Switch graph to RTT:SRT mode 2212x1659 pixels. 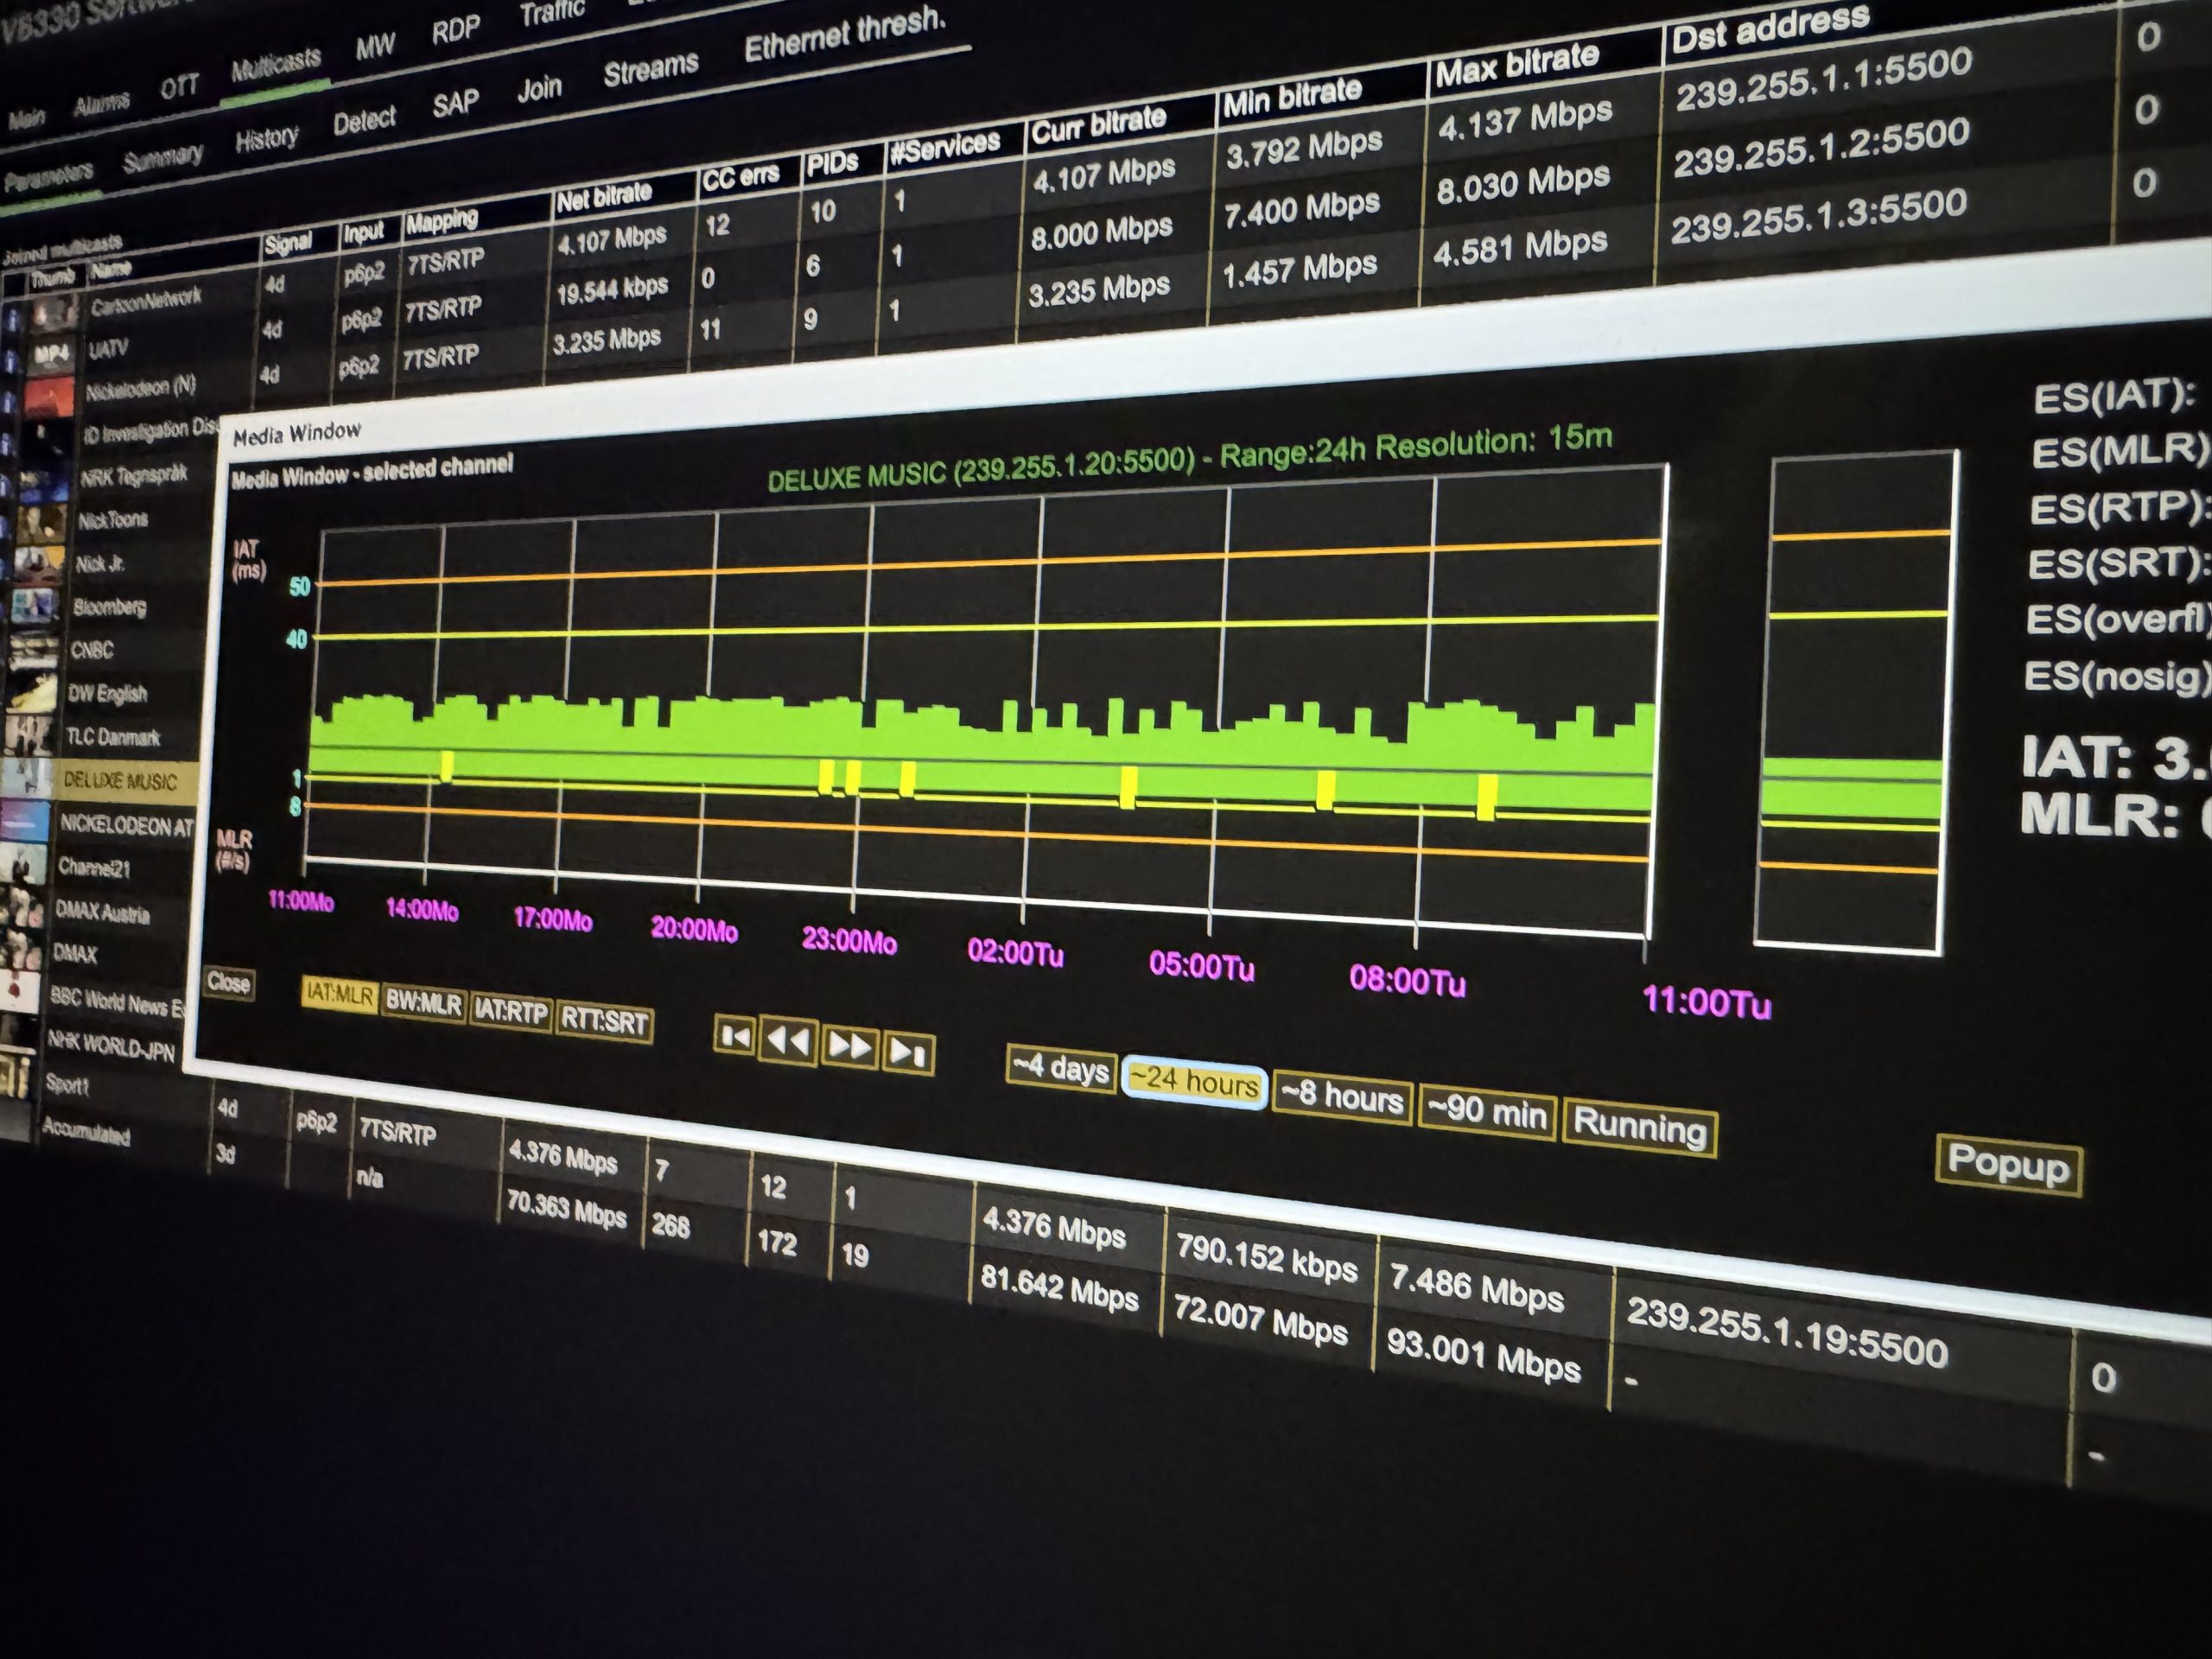[604, 1020]
